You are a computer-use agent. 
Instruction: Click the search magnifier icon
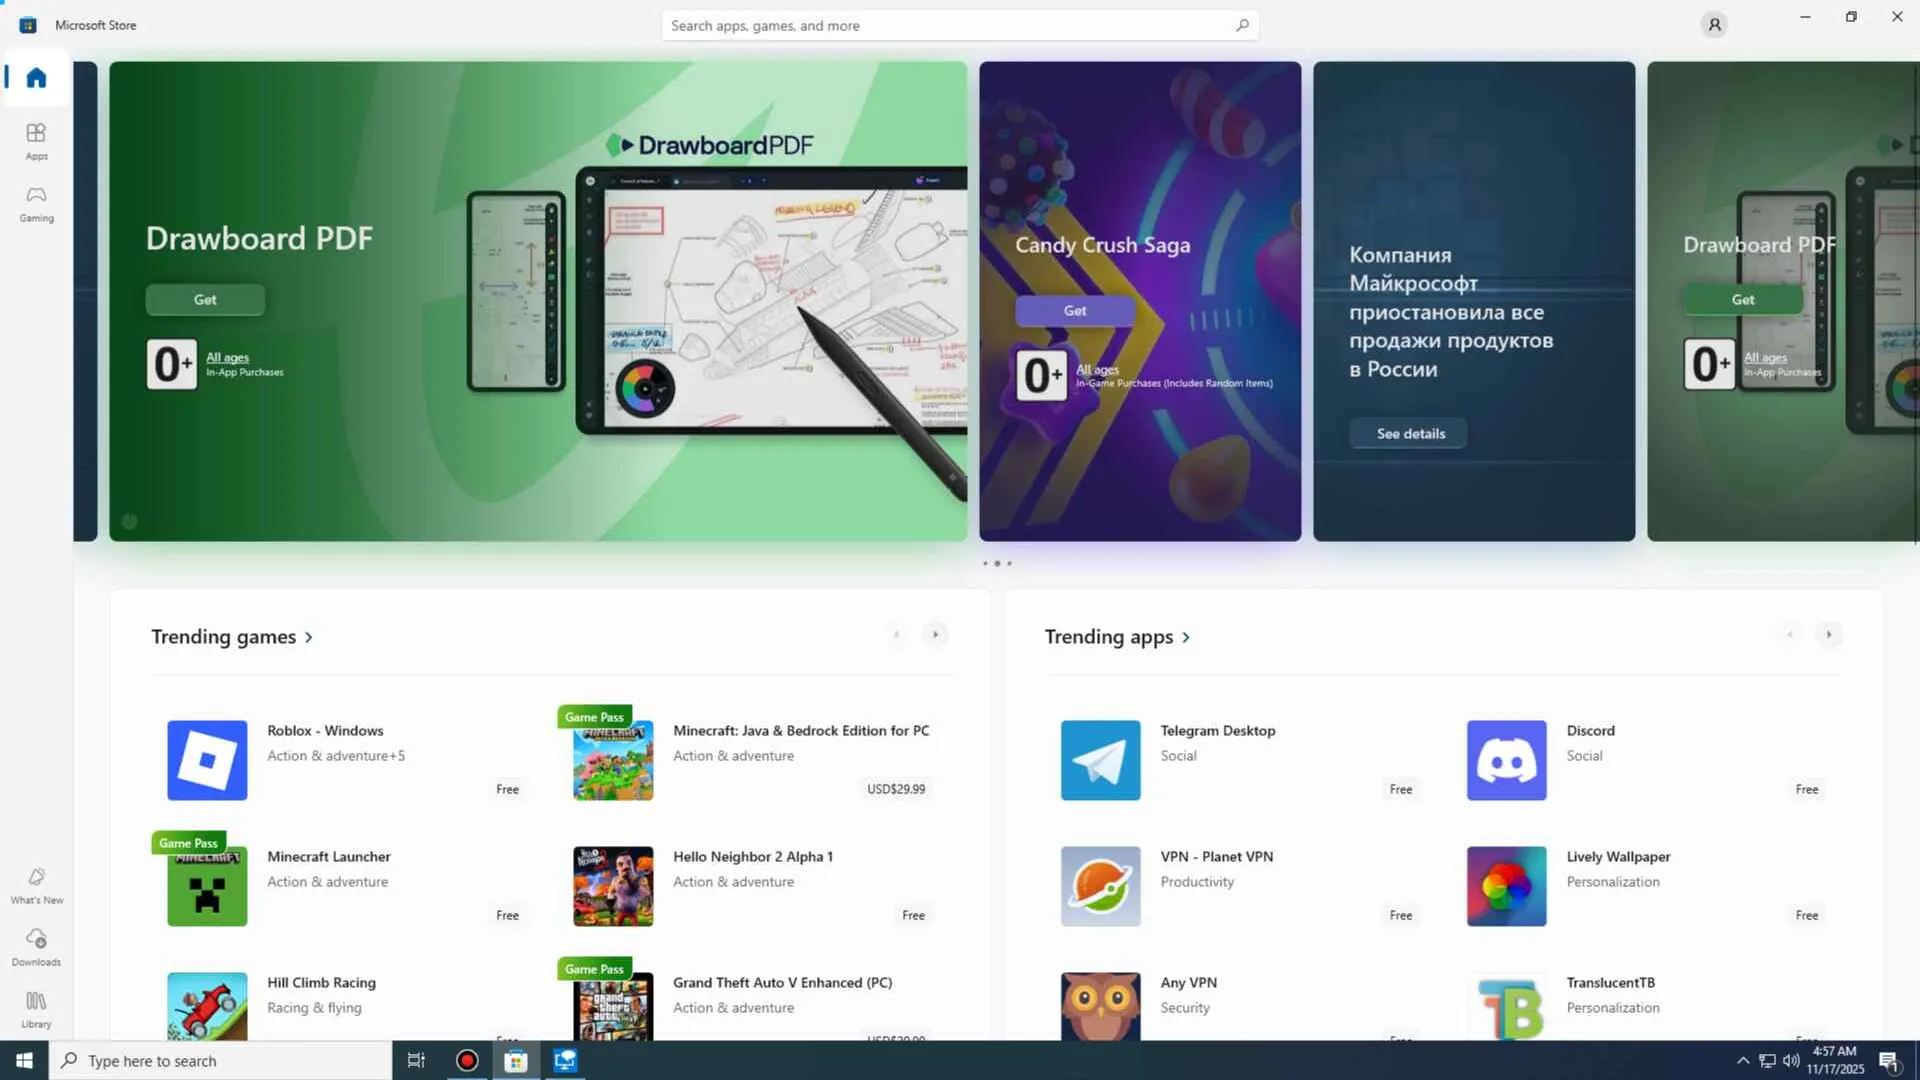point(1242,25)
